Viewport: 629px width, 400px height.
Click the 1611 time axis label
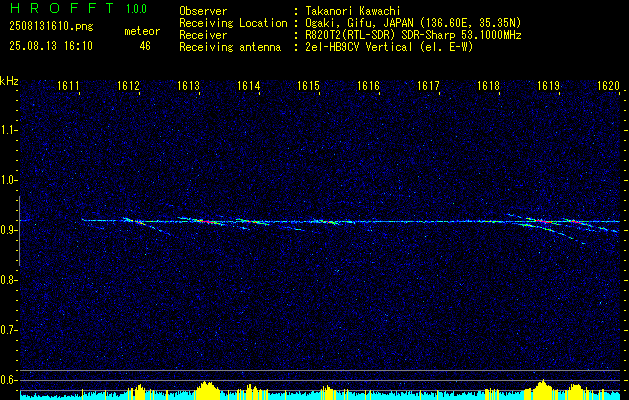tap(68, 86)
